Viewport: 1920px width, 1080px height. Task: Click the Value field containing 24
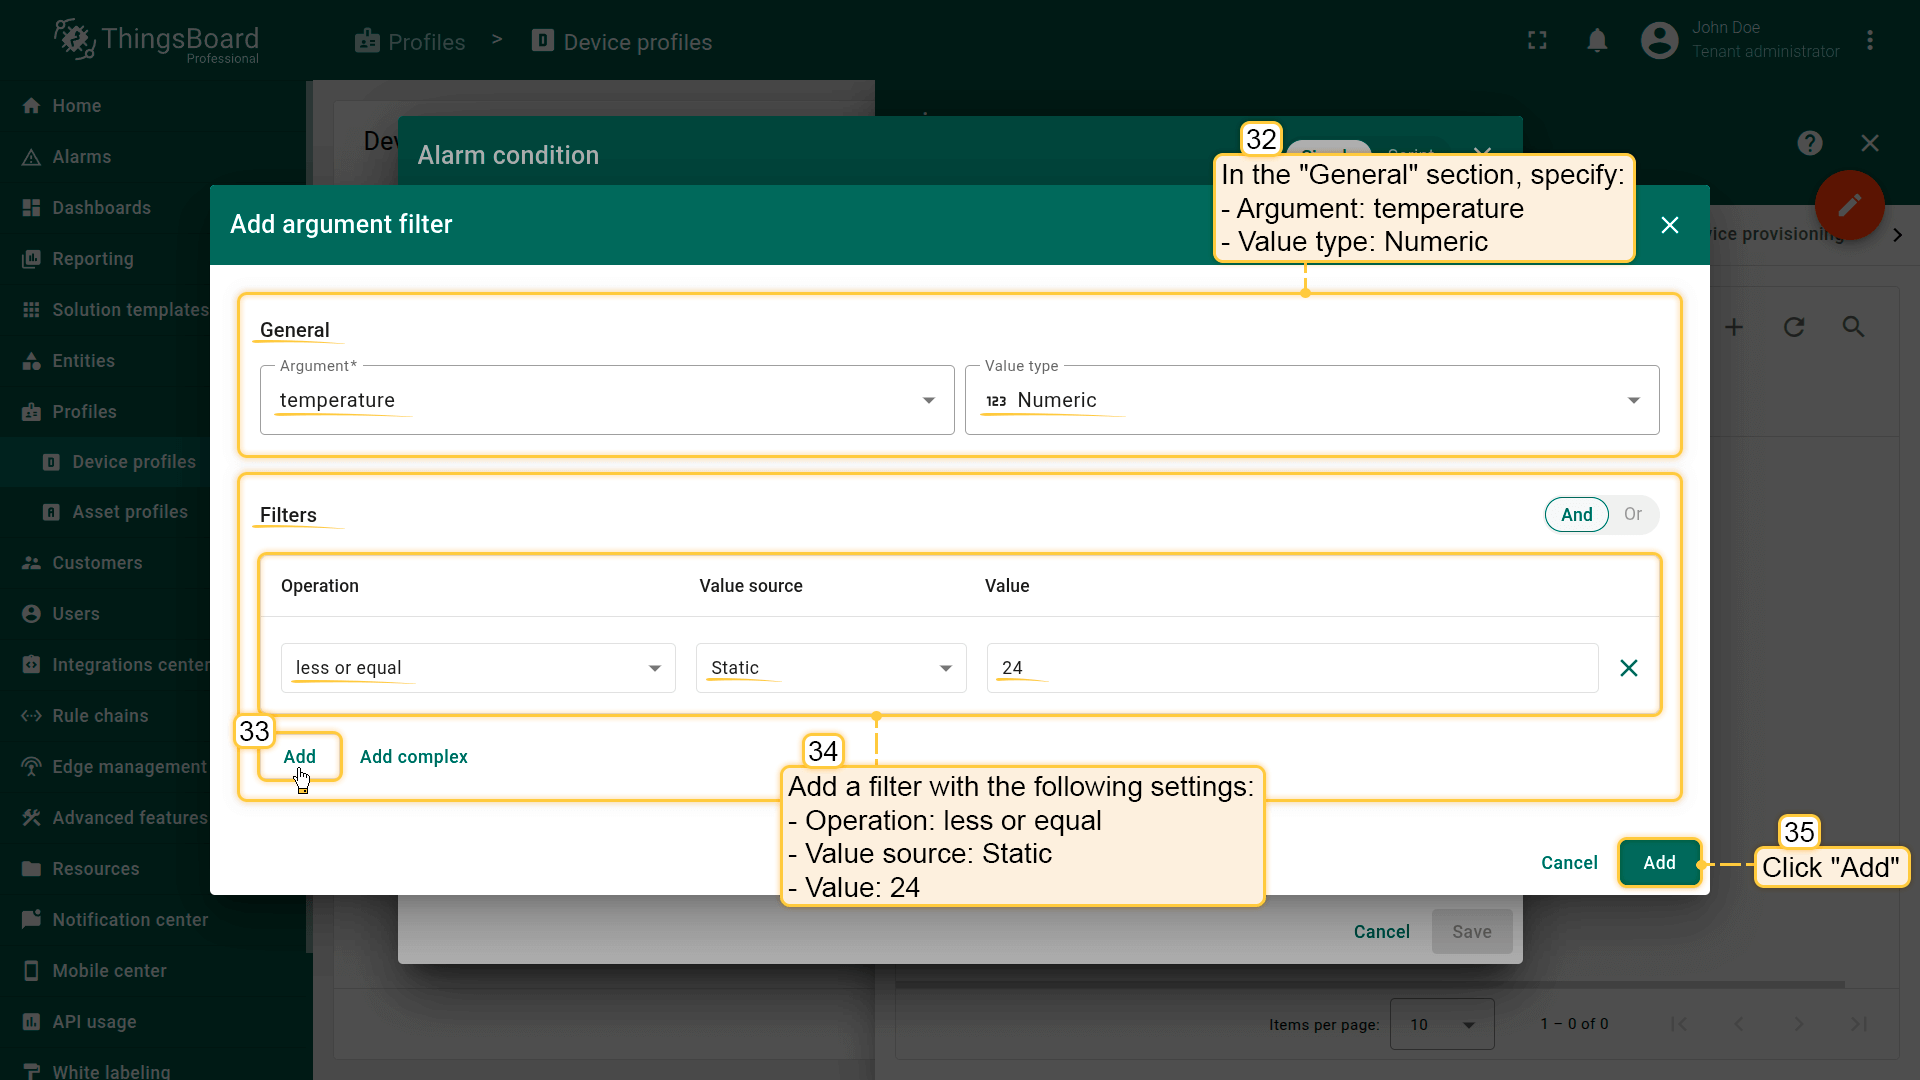coord(1291,668)
